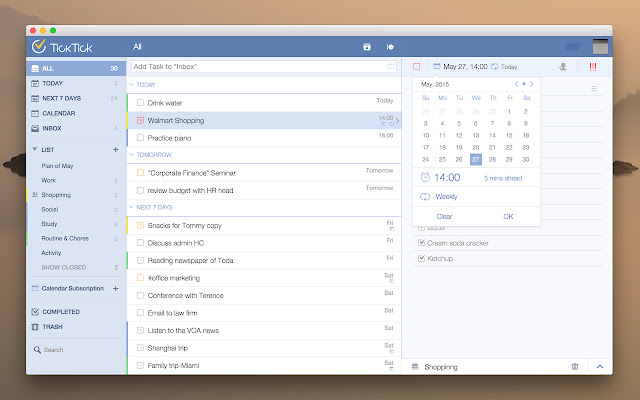Click the Add Task to Inbox field
The image size is (640, 400).
(x=260, y=66)
